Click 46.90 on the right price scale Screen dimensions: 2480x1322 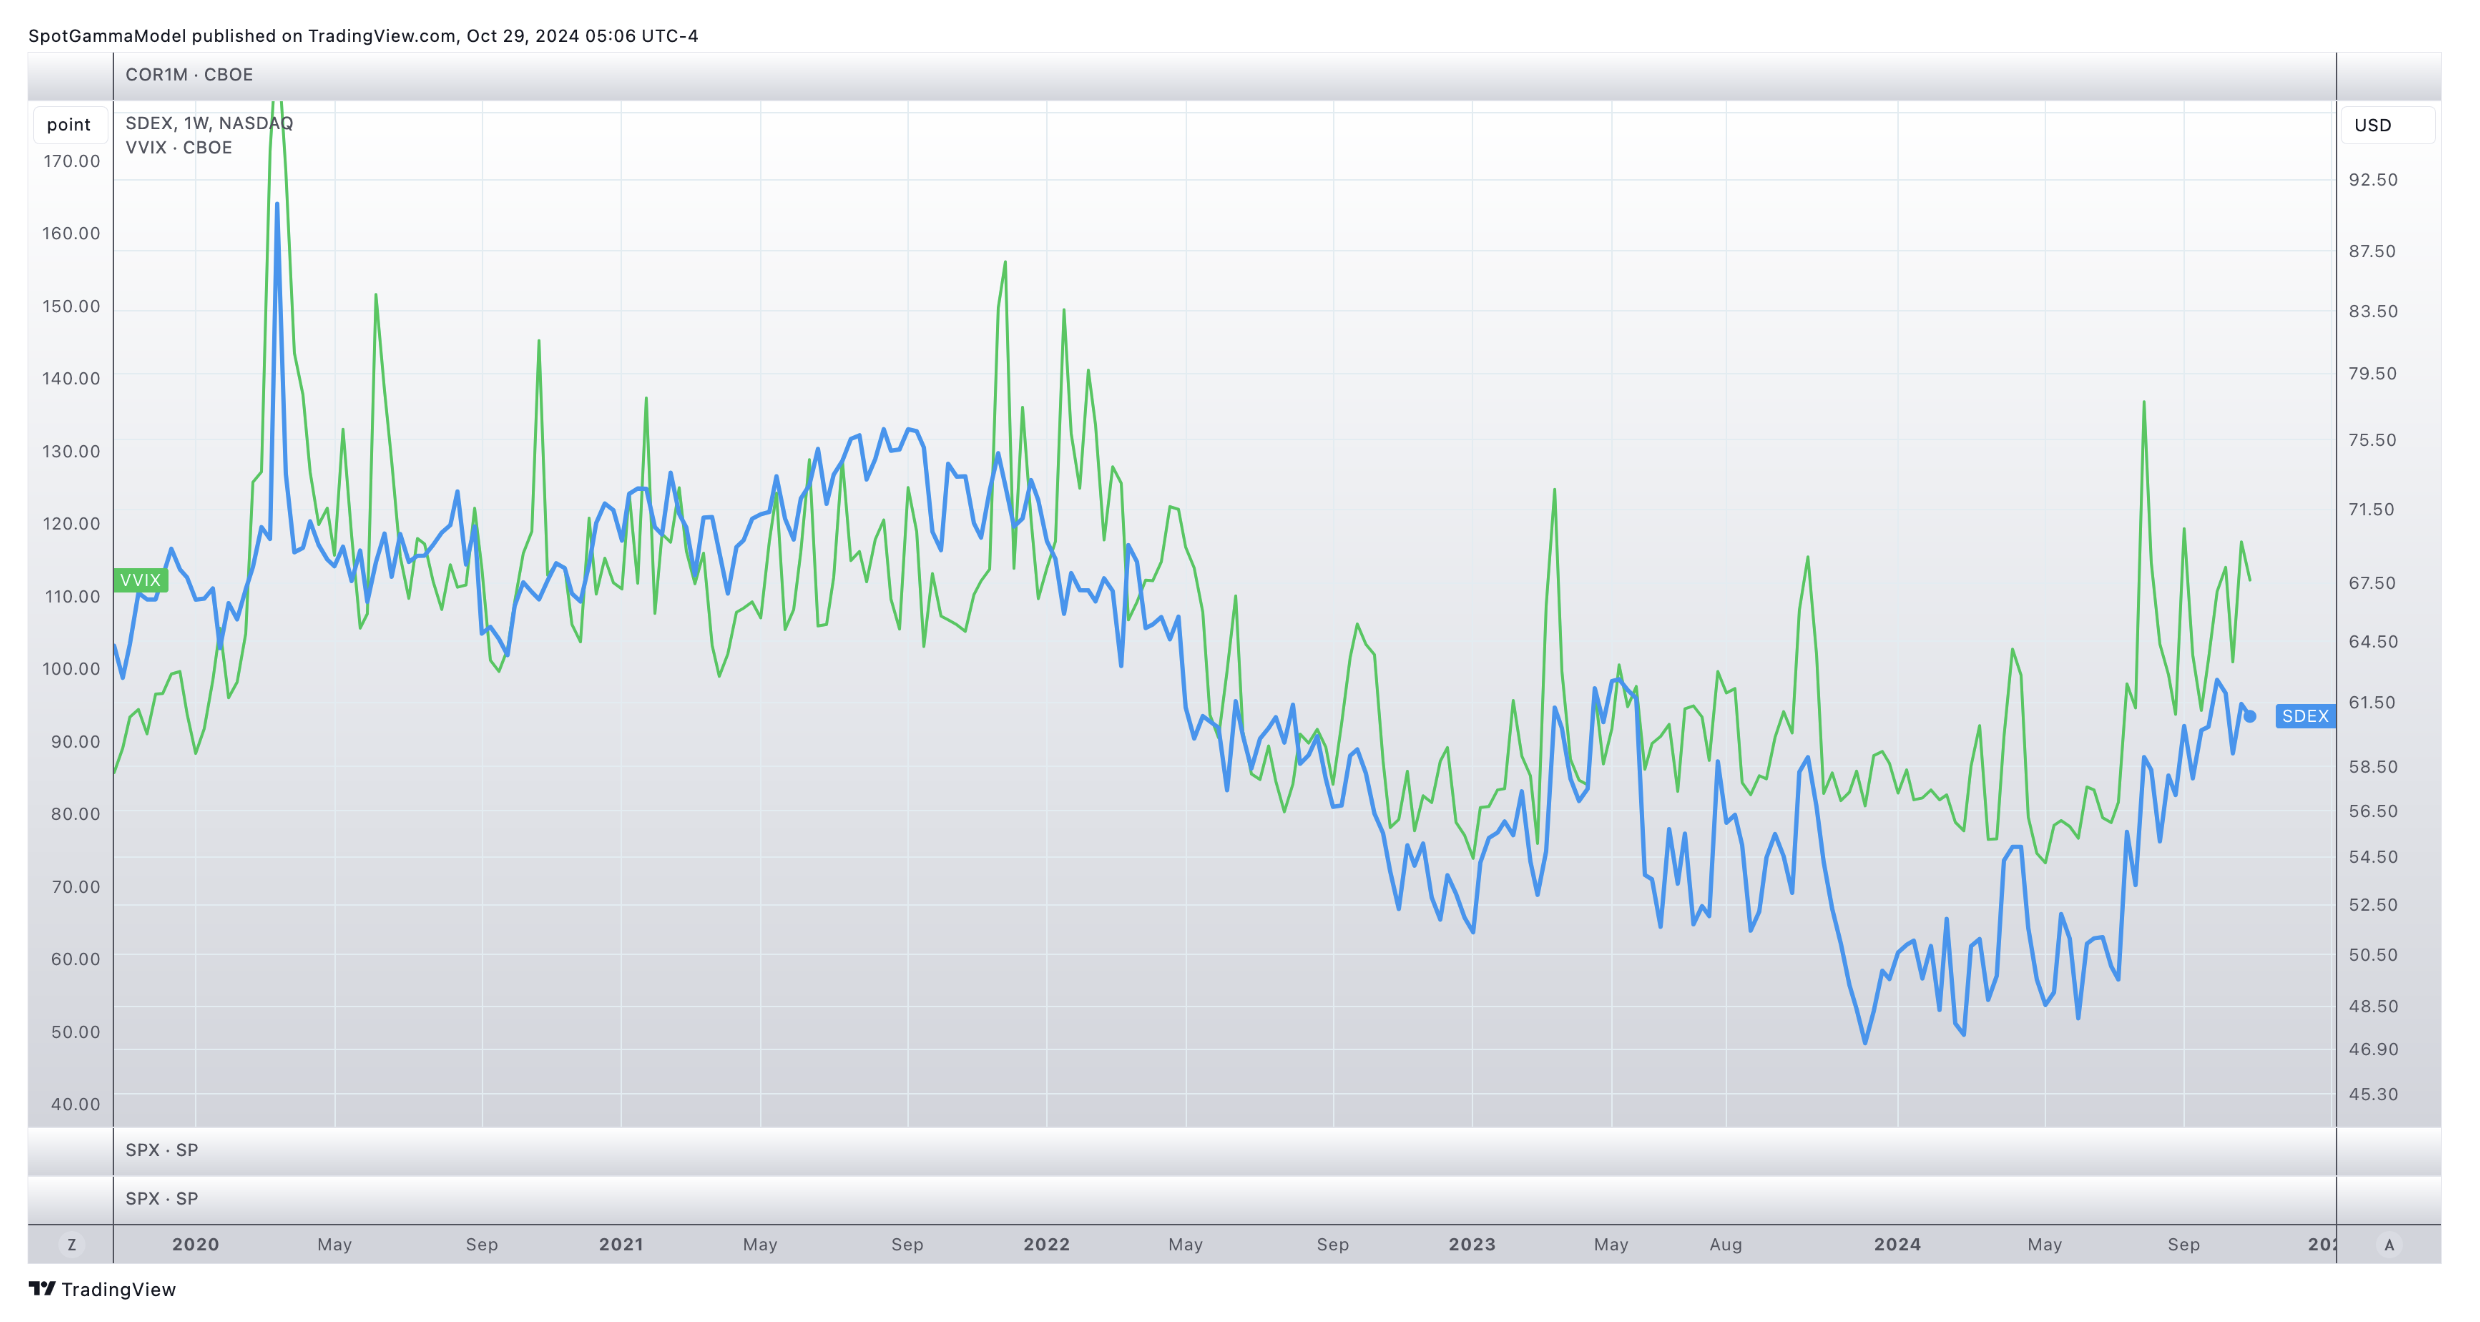tap(2372, 1049)
